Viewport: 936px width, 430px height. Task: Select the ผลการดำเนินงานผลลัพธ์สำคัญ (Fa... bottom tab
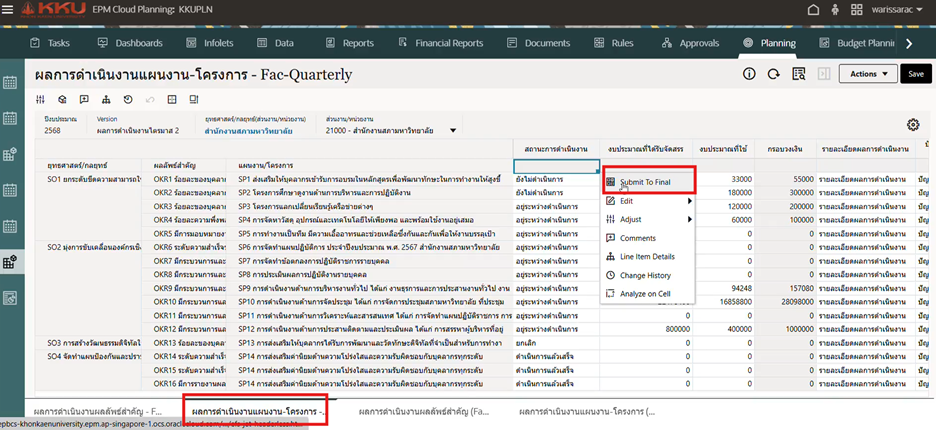click(x=422, y=412)
